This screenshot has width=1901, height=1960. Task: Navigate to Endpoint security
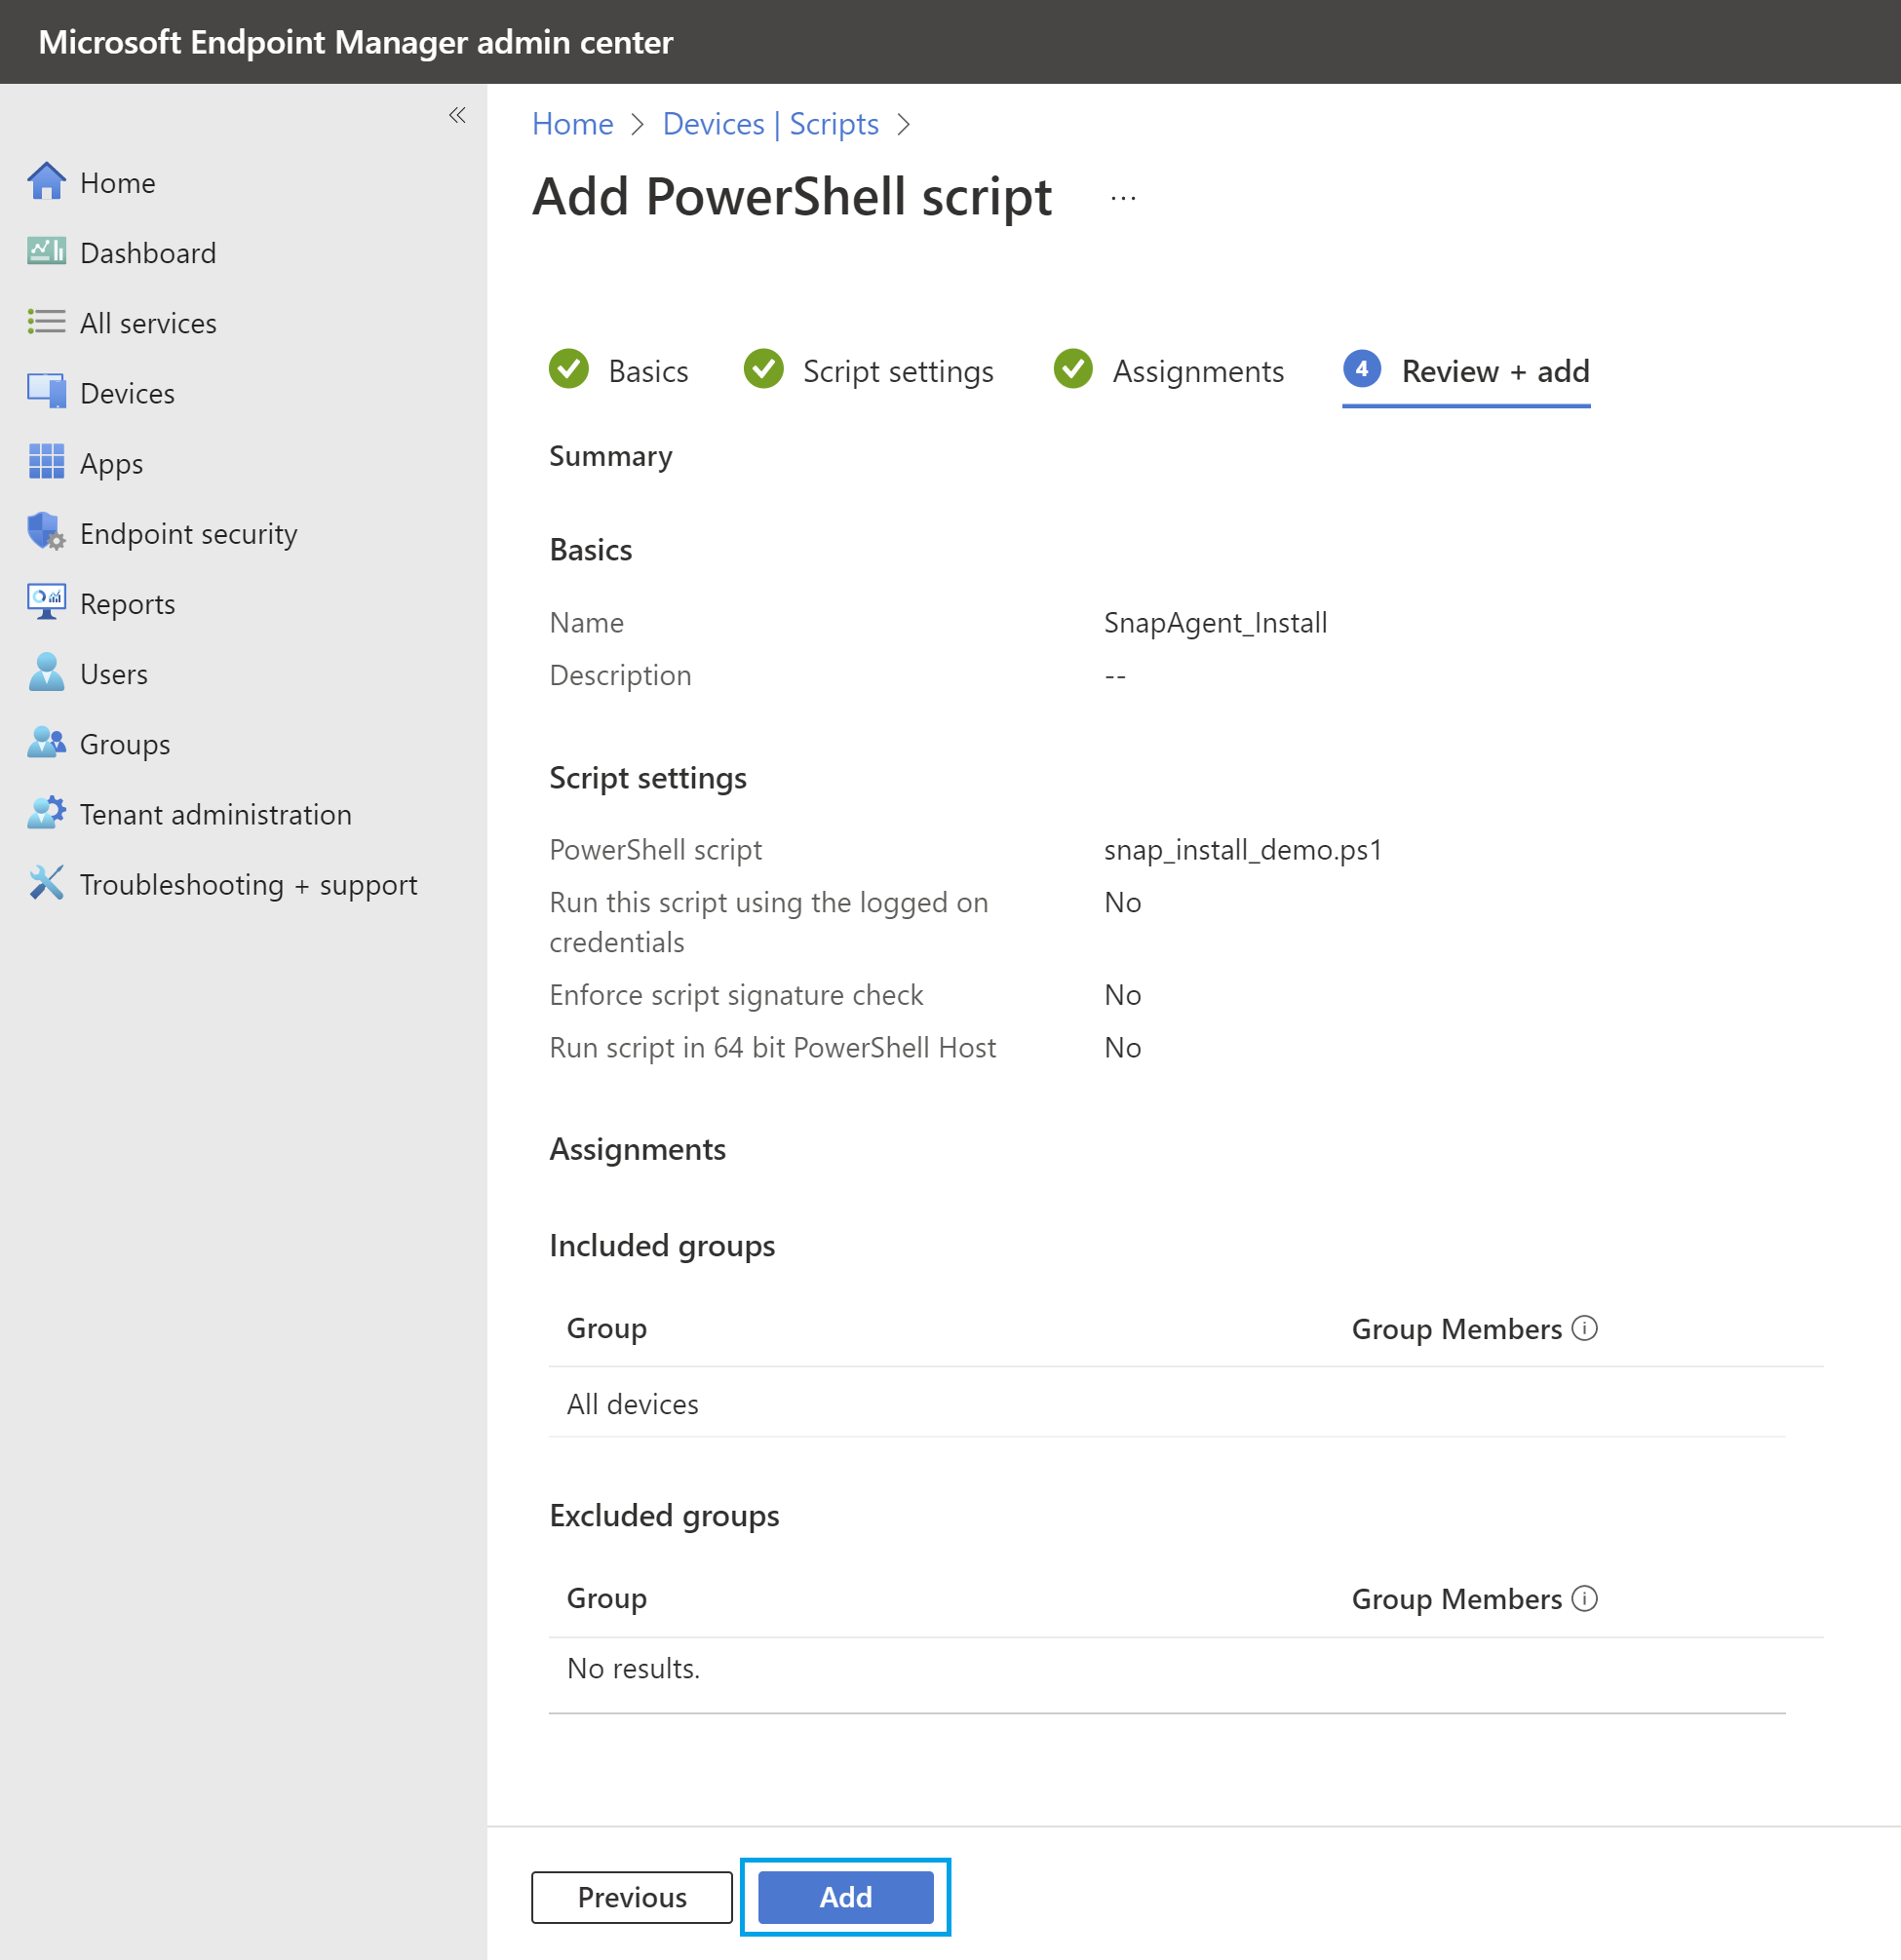tap(188, 533)
